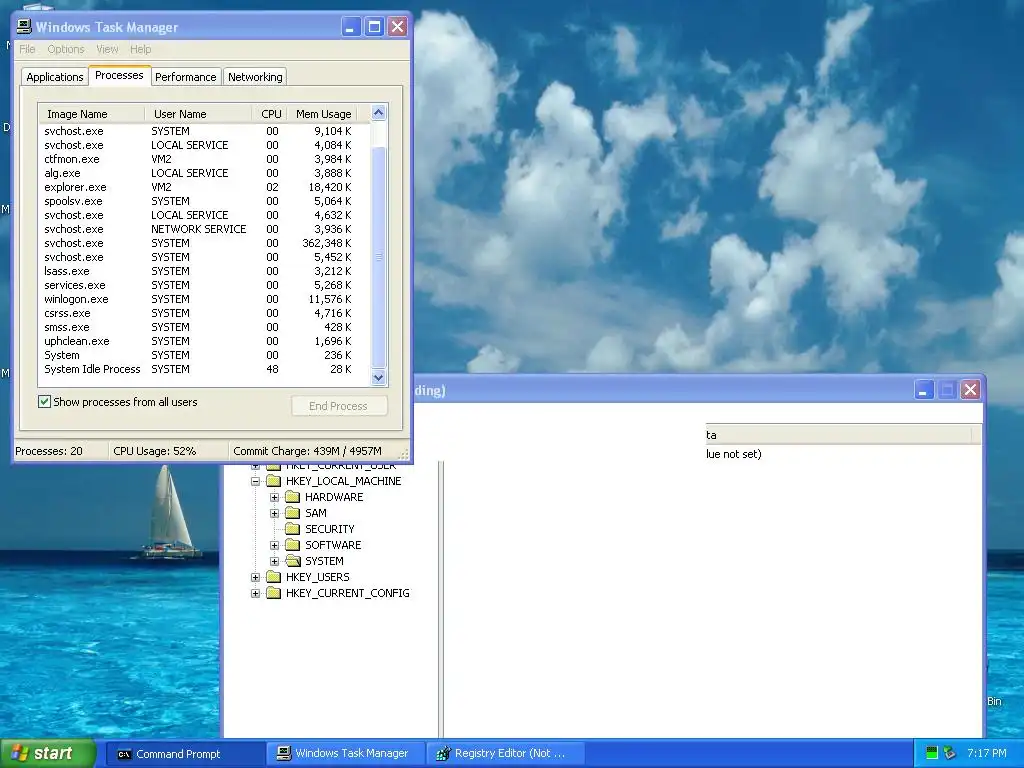The width and height of the screenshot is (1024, 768).
Task: Select the alg.exe process
Action: (x=204, y=173)
